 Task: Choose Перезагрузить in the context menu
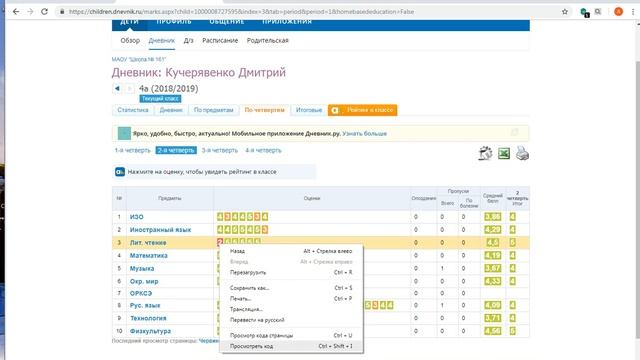tap(291, 272)
